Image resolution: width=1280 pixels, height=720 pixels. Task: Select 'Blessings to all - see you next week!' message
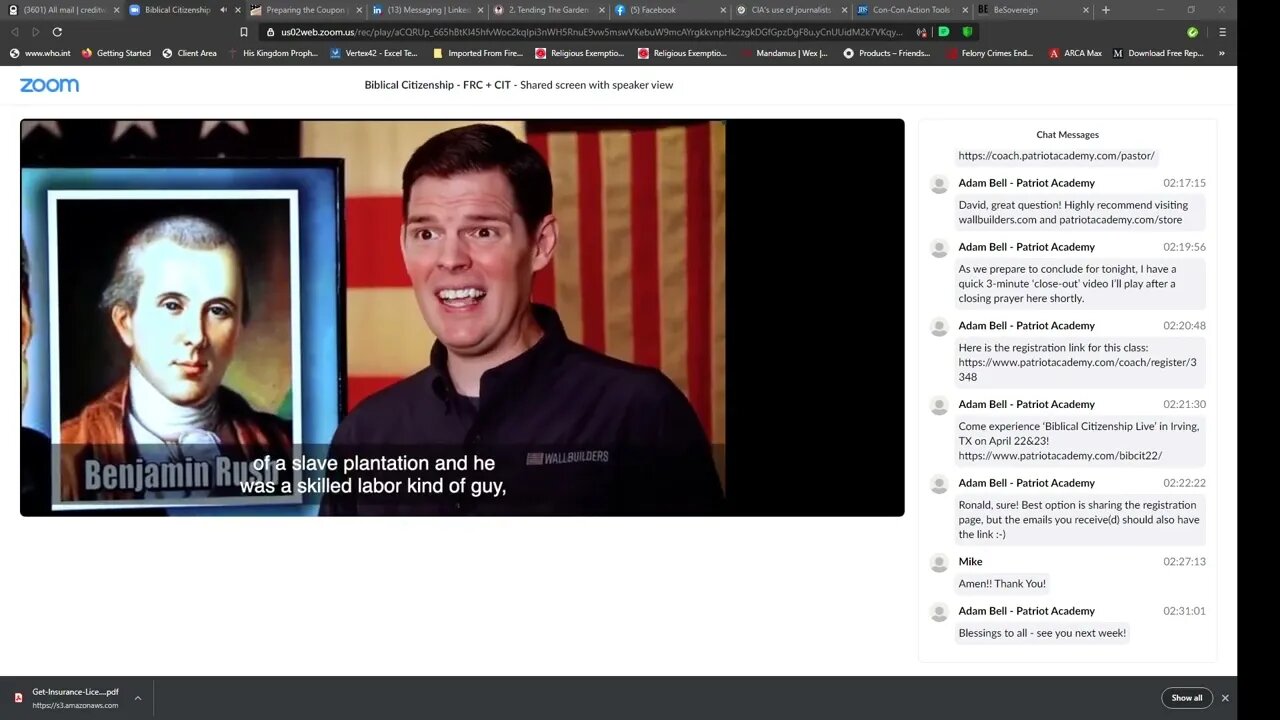pyautogui.click(x=1042, y=632)
